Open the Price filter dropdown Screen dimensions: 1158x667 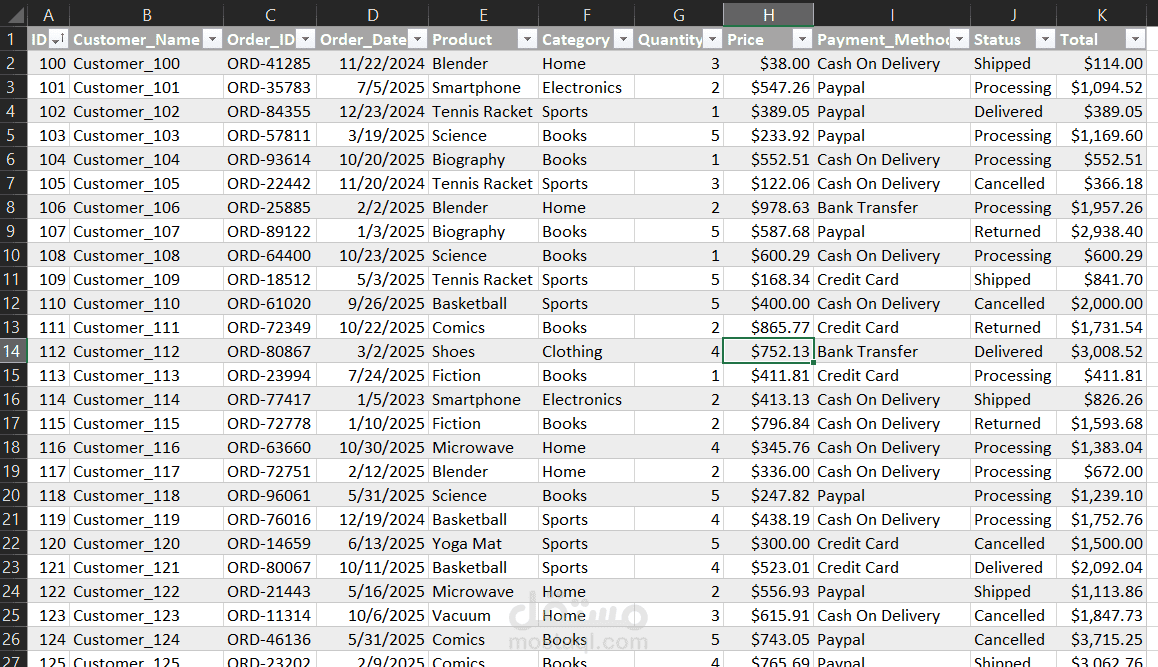pyautogui.click(x=802, y=39)
